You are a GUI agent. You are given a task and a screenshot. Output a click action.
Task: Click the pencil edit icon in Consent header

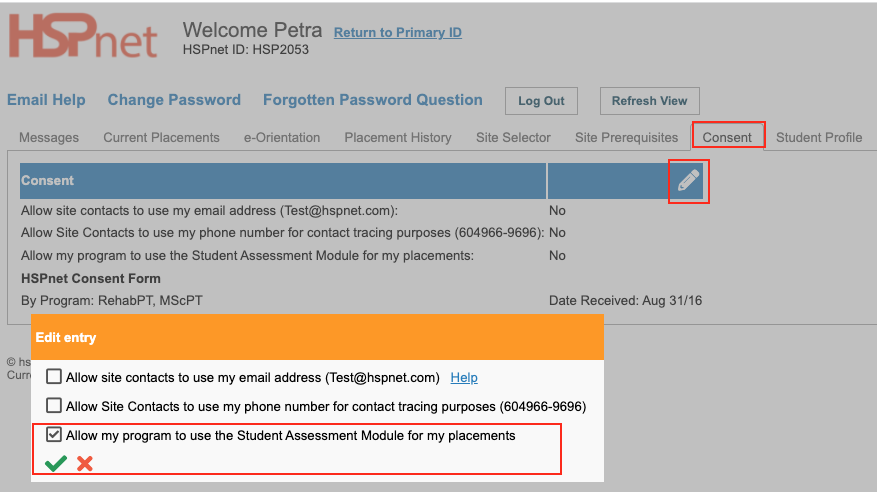(x=689, y=181)
